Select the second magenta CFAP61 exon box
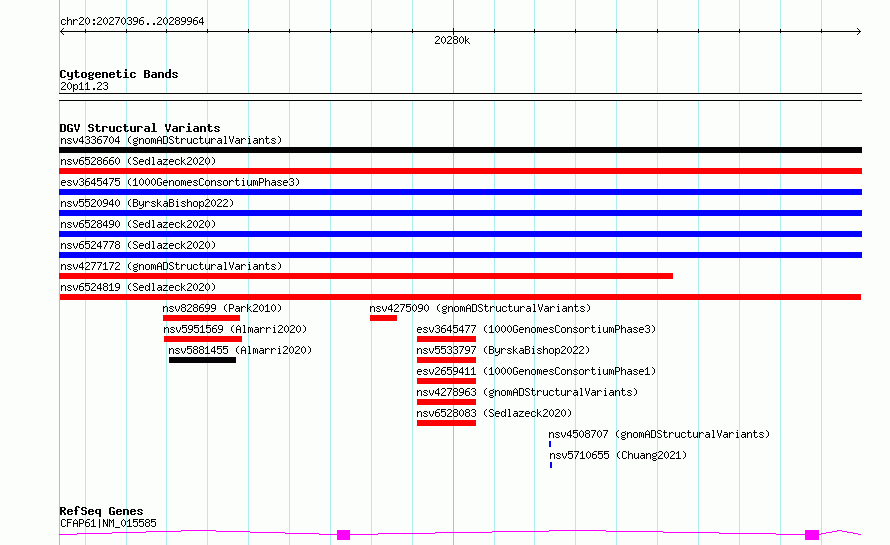 pyautogui.click(x=812, y=535)
